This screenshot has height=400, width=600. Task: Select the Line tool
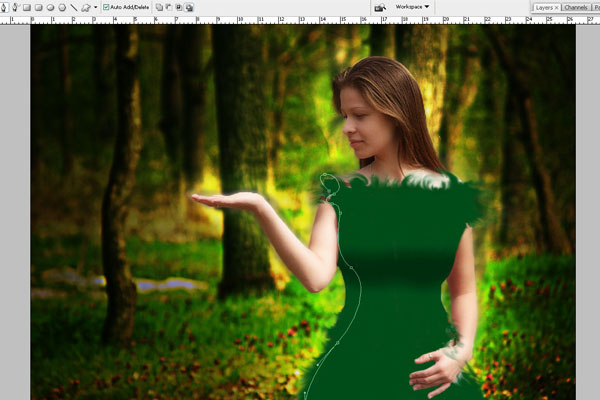pyautogui.click(x=73, y=7)
